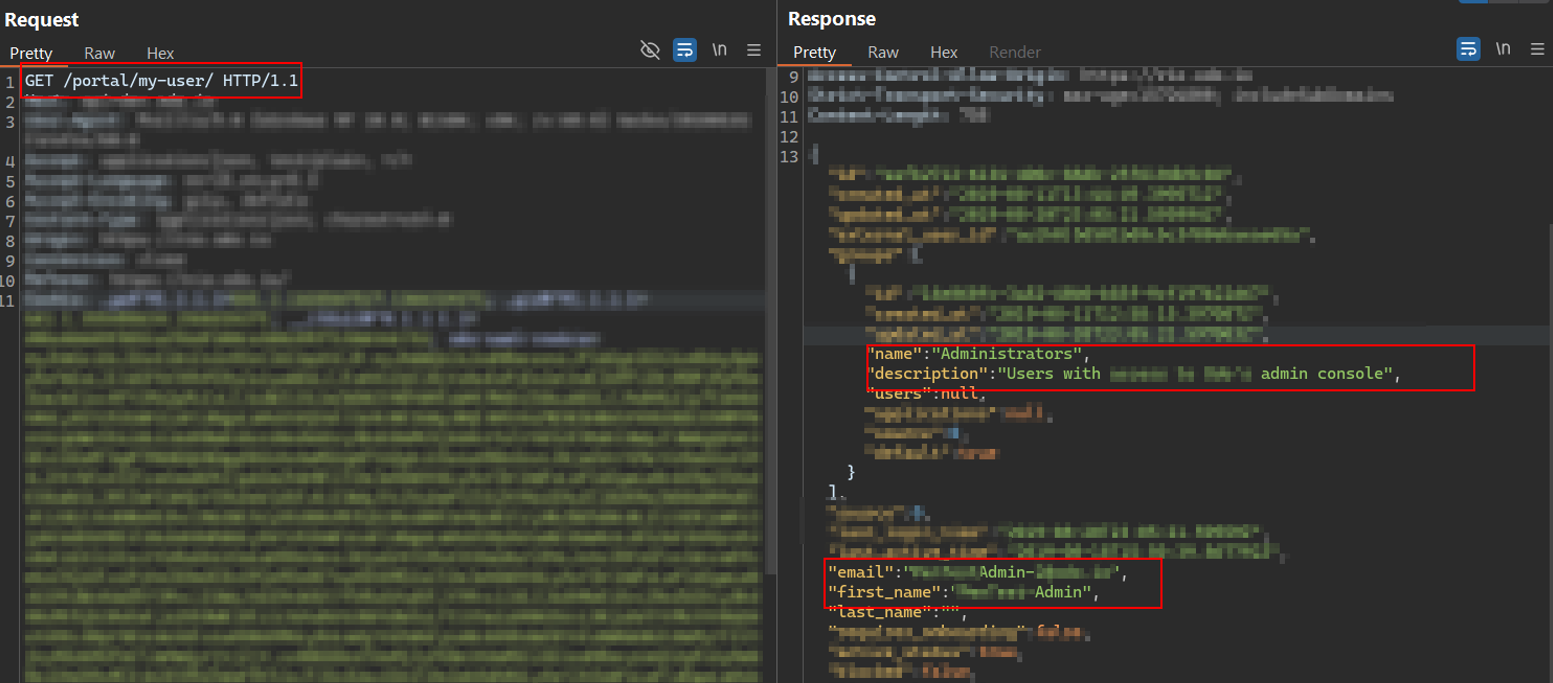Viewport: 1553px width, 683px height.
Task: Select the Pretty tab in Response panel
Action: point(814,53)
